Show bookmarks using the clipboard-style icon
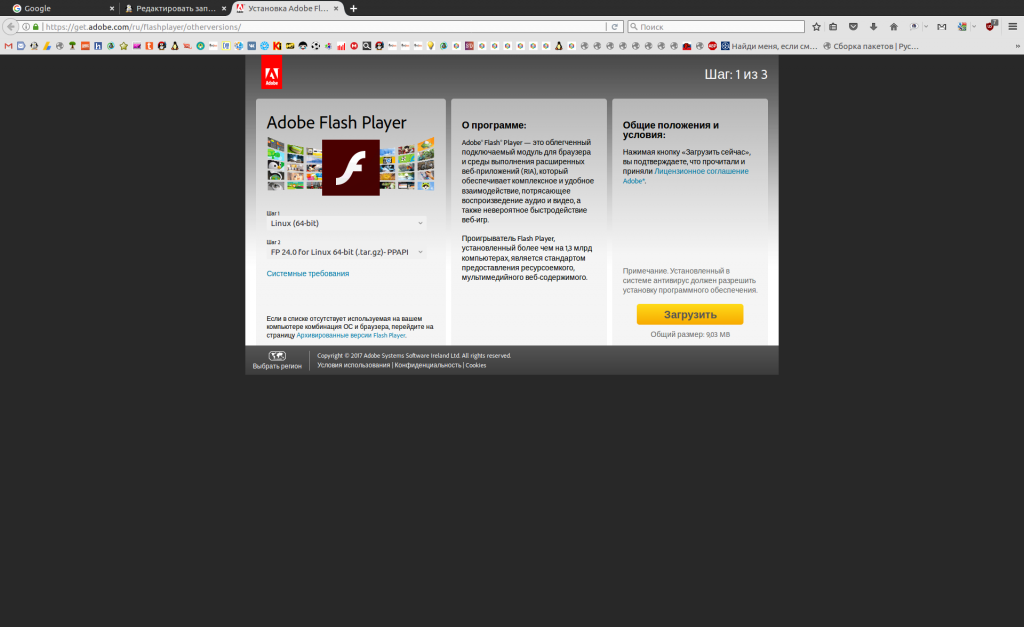 833,27
